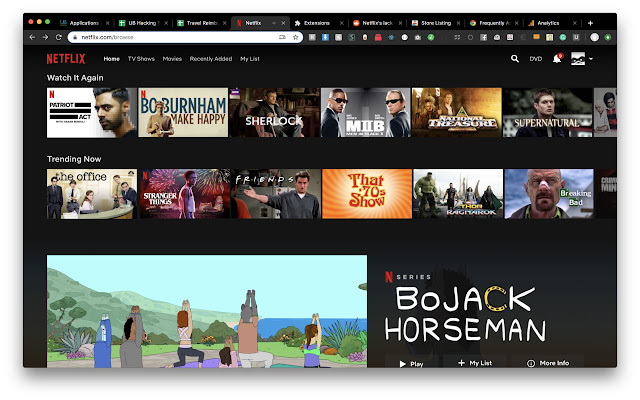Open National Treasure thumbnail

(x=457, y=113)
